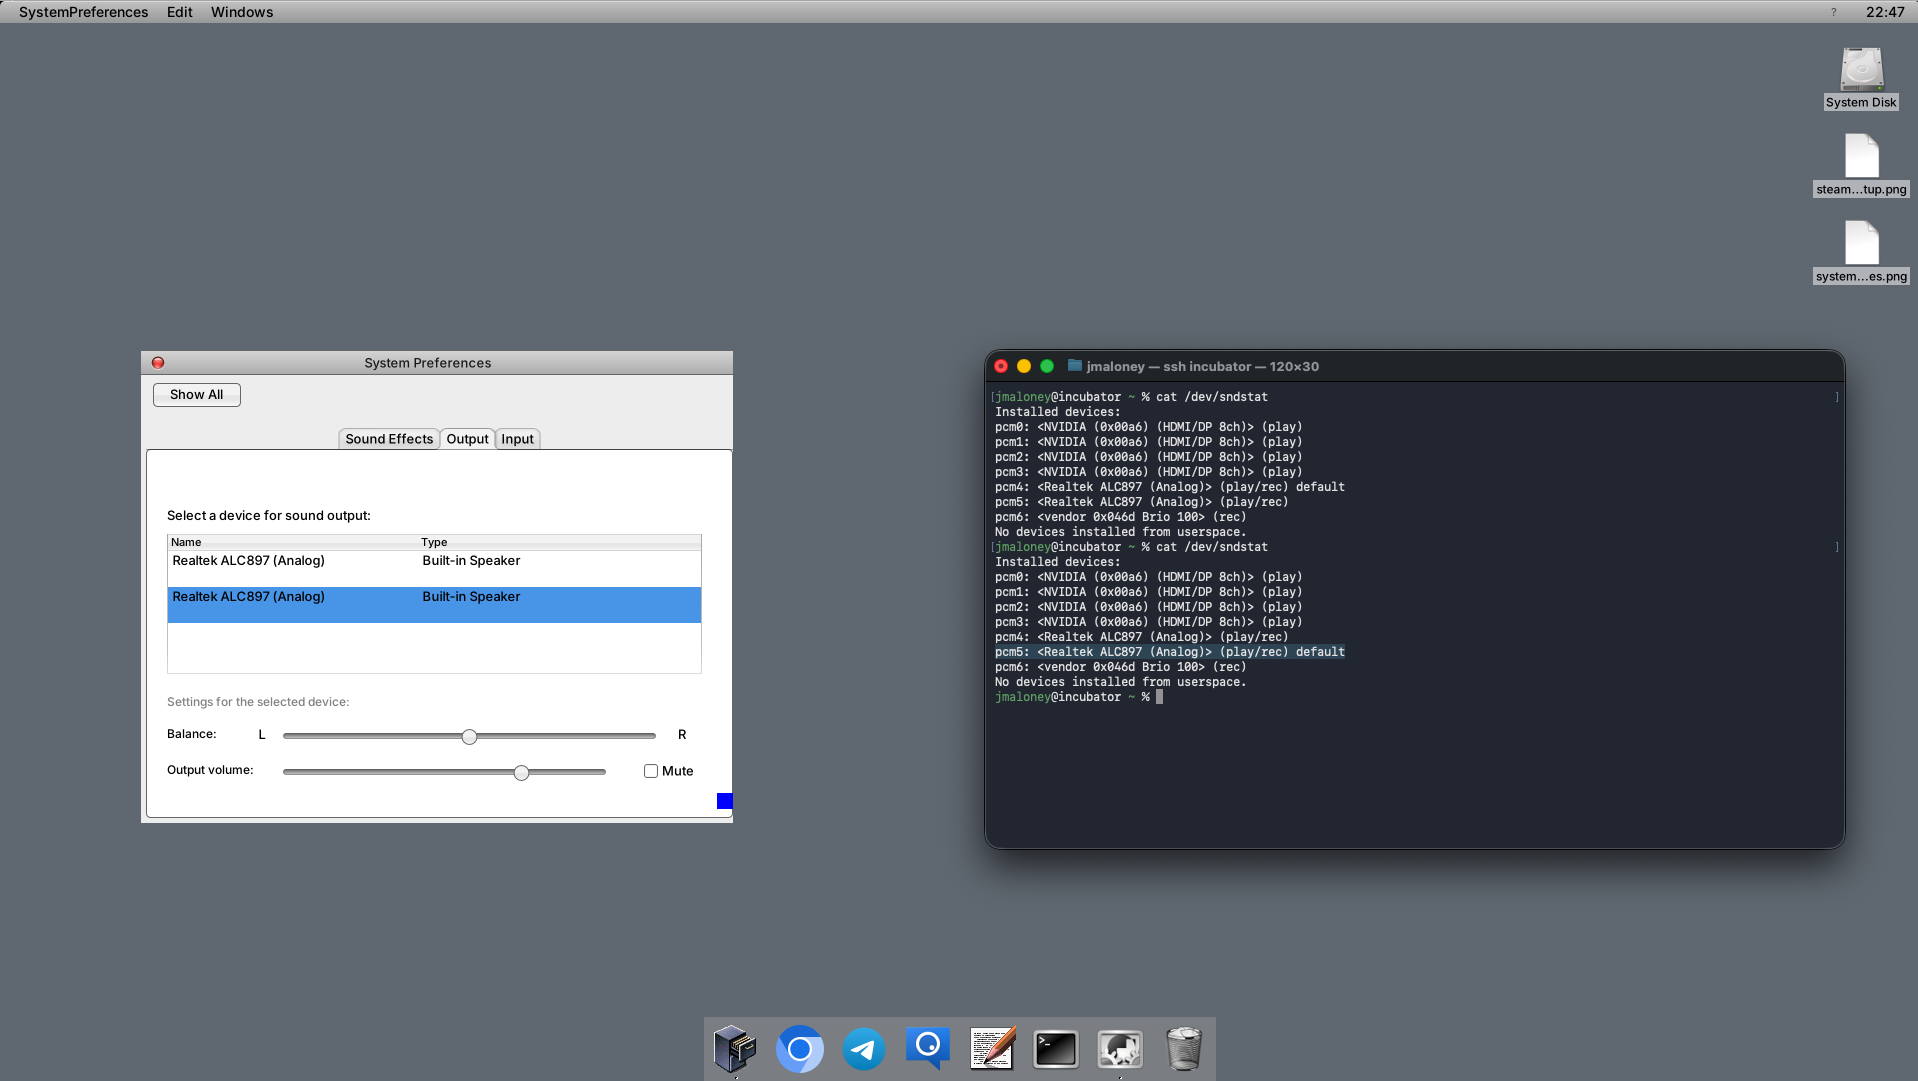
Task: Toggle the Mute checkbox
Action: [651, 771]
